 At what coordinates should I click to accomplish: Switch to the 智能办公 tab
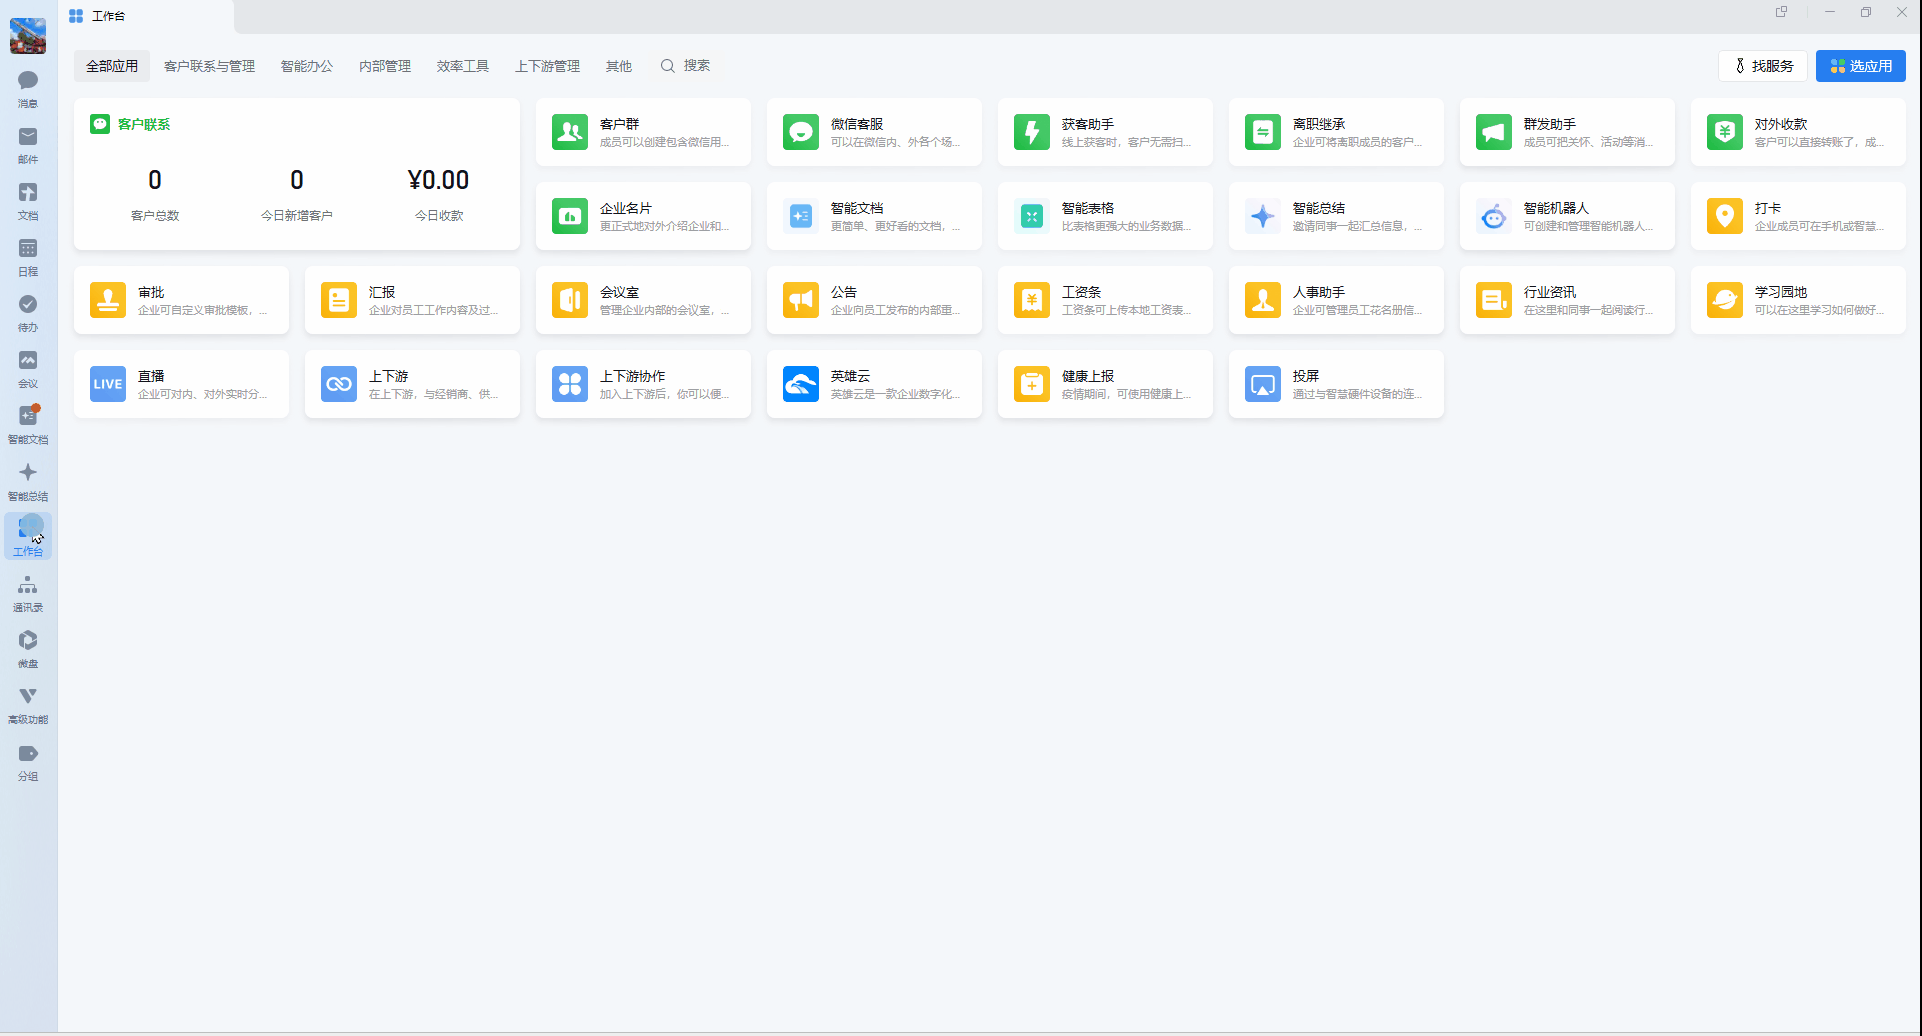click(307, 66)
